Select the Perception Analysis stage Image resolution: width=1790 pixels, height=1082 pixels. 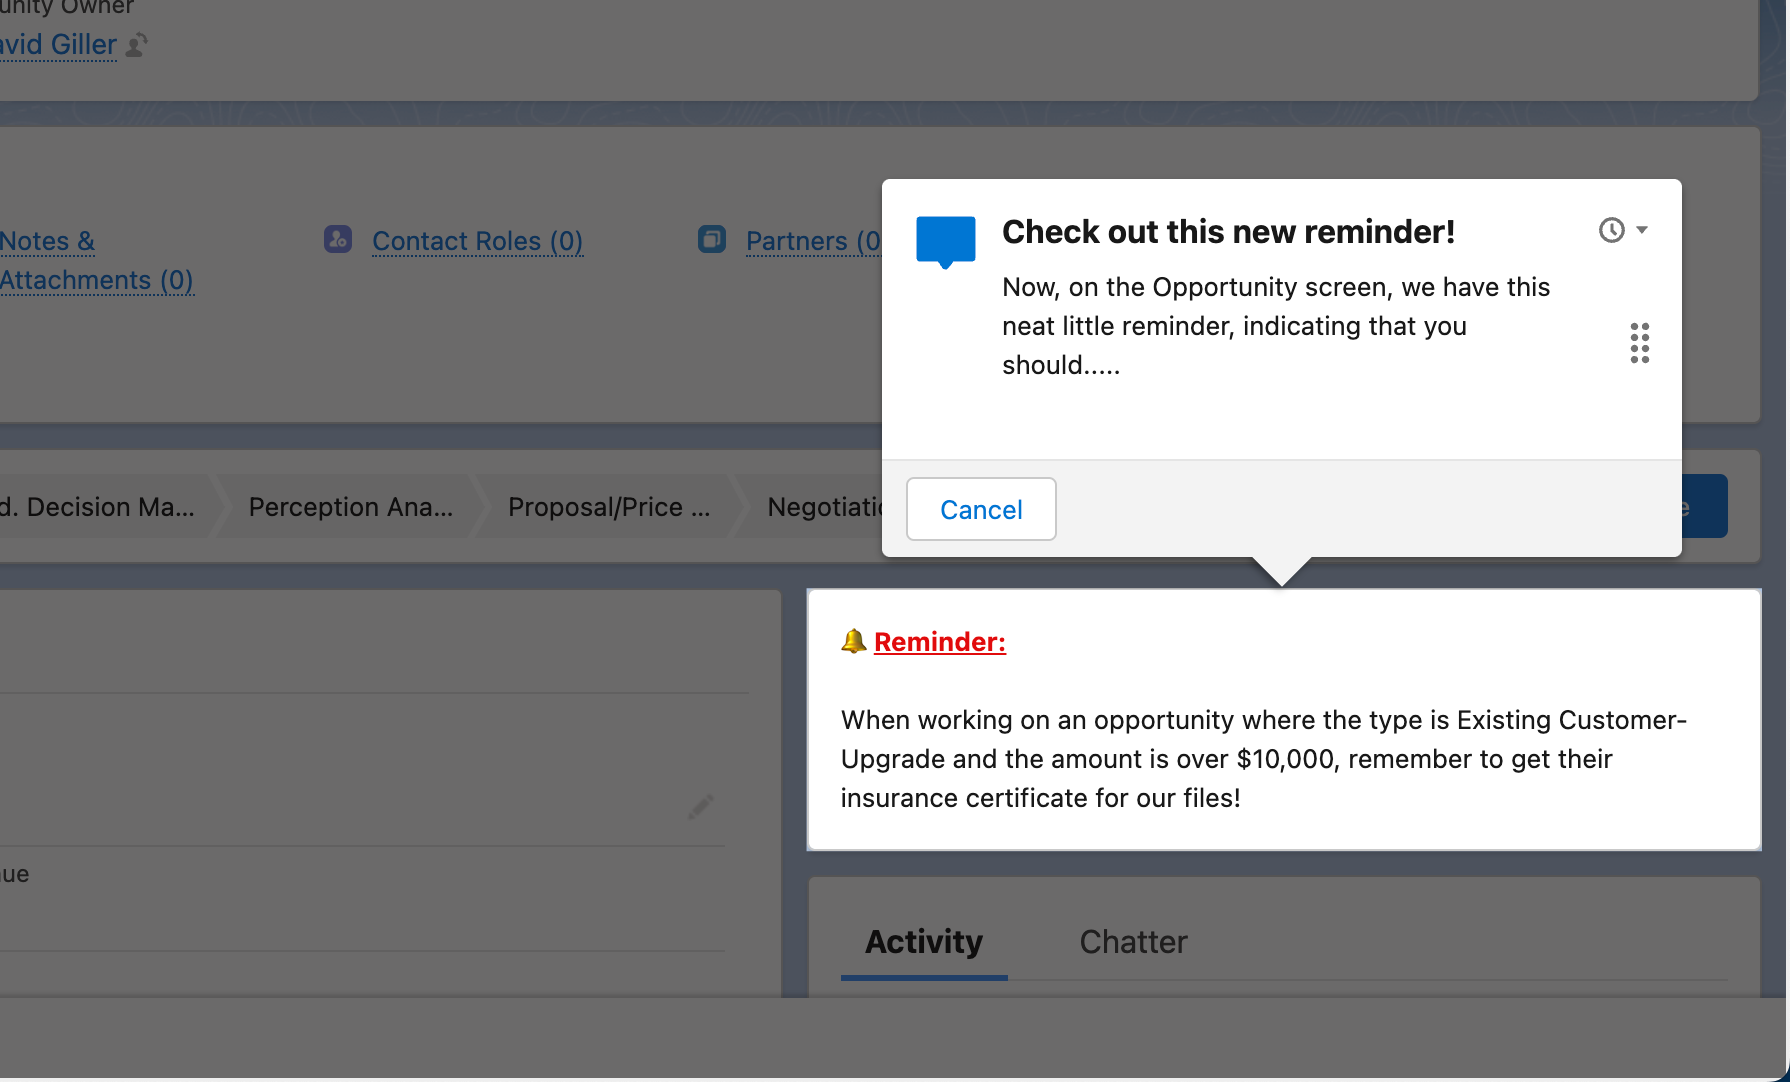pos(350,507)
